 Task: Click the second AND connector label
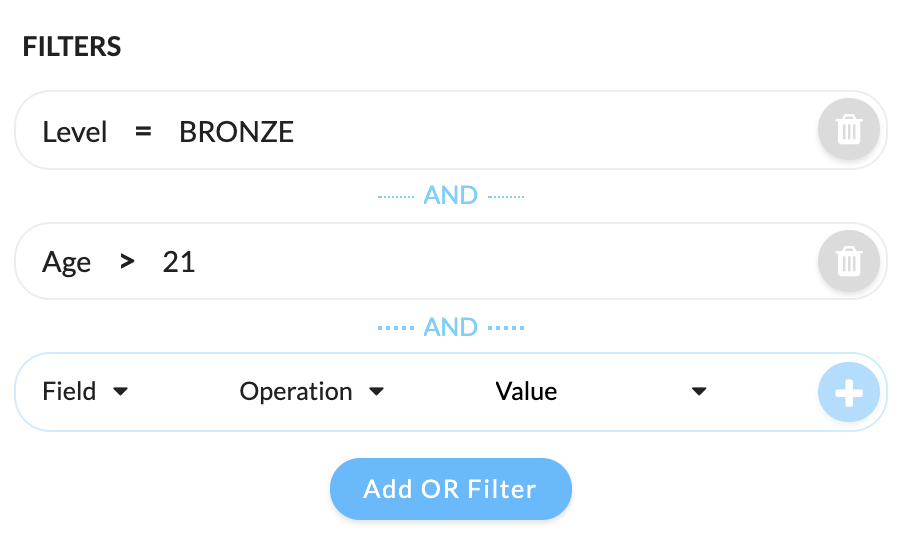point(451,328)
